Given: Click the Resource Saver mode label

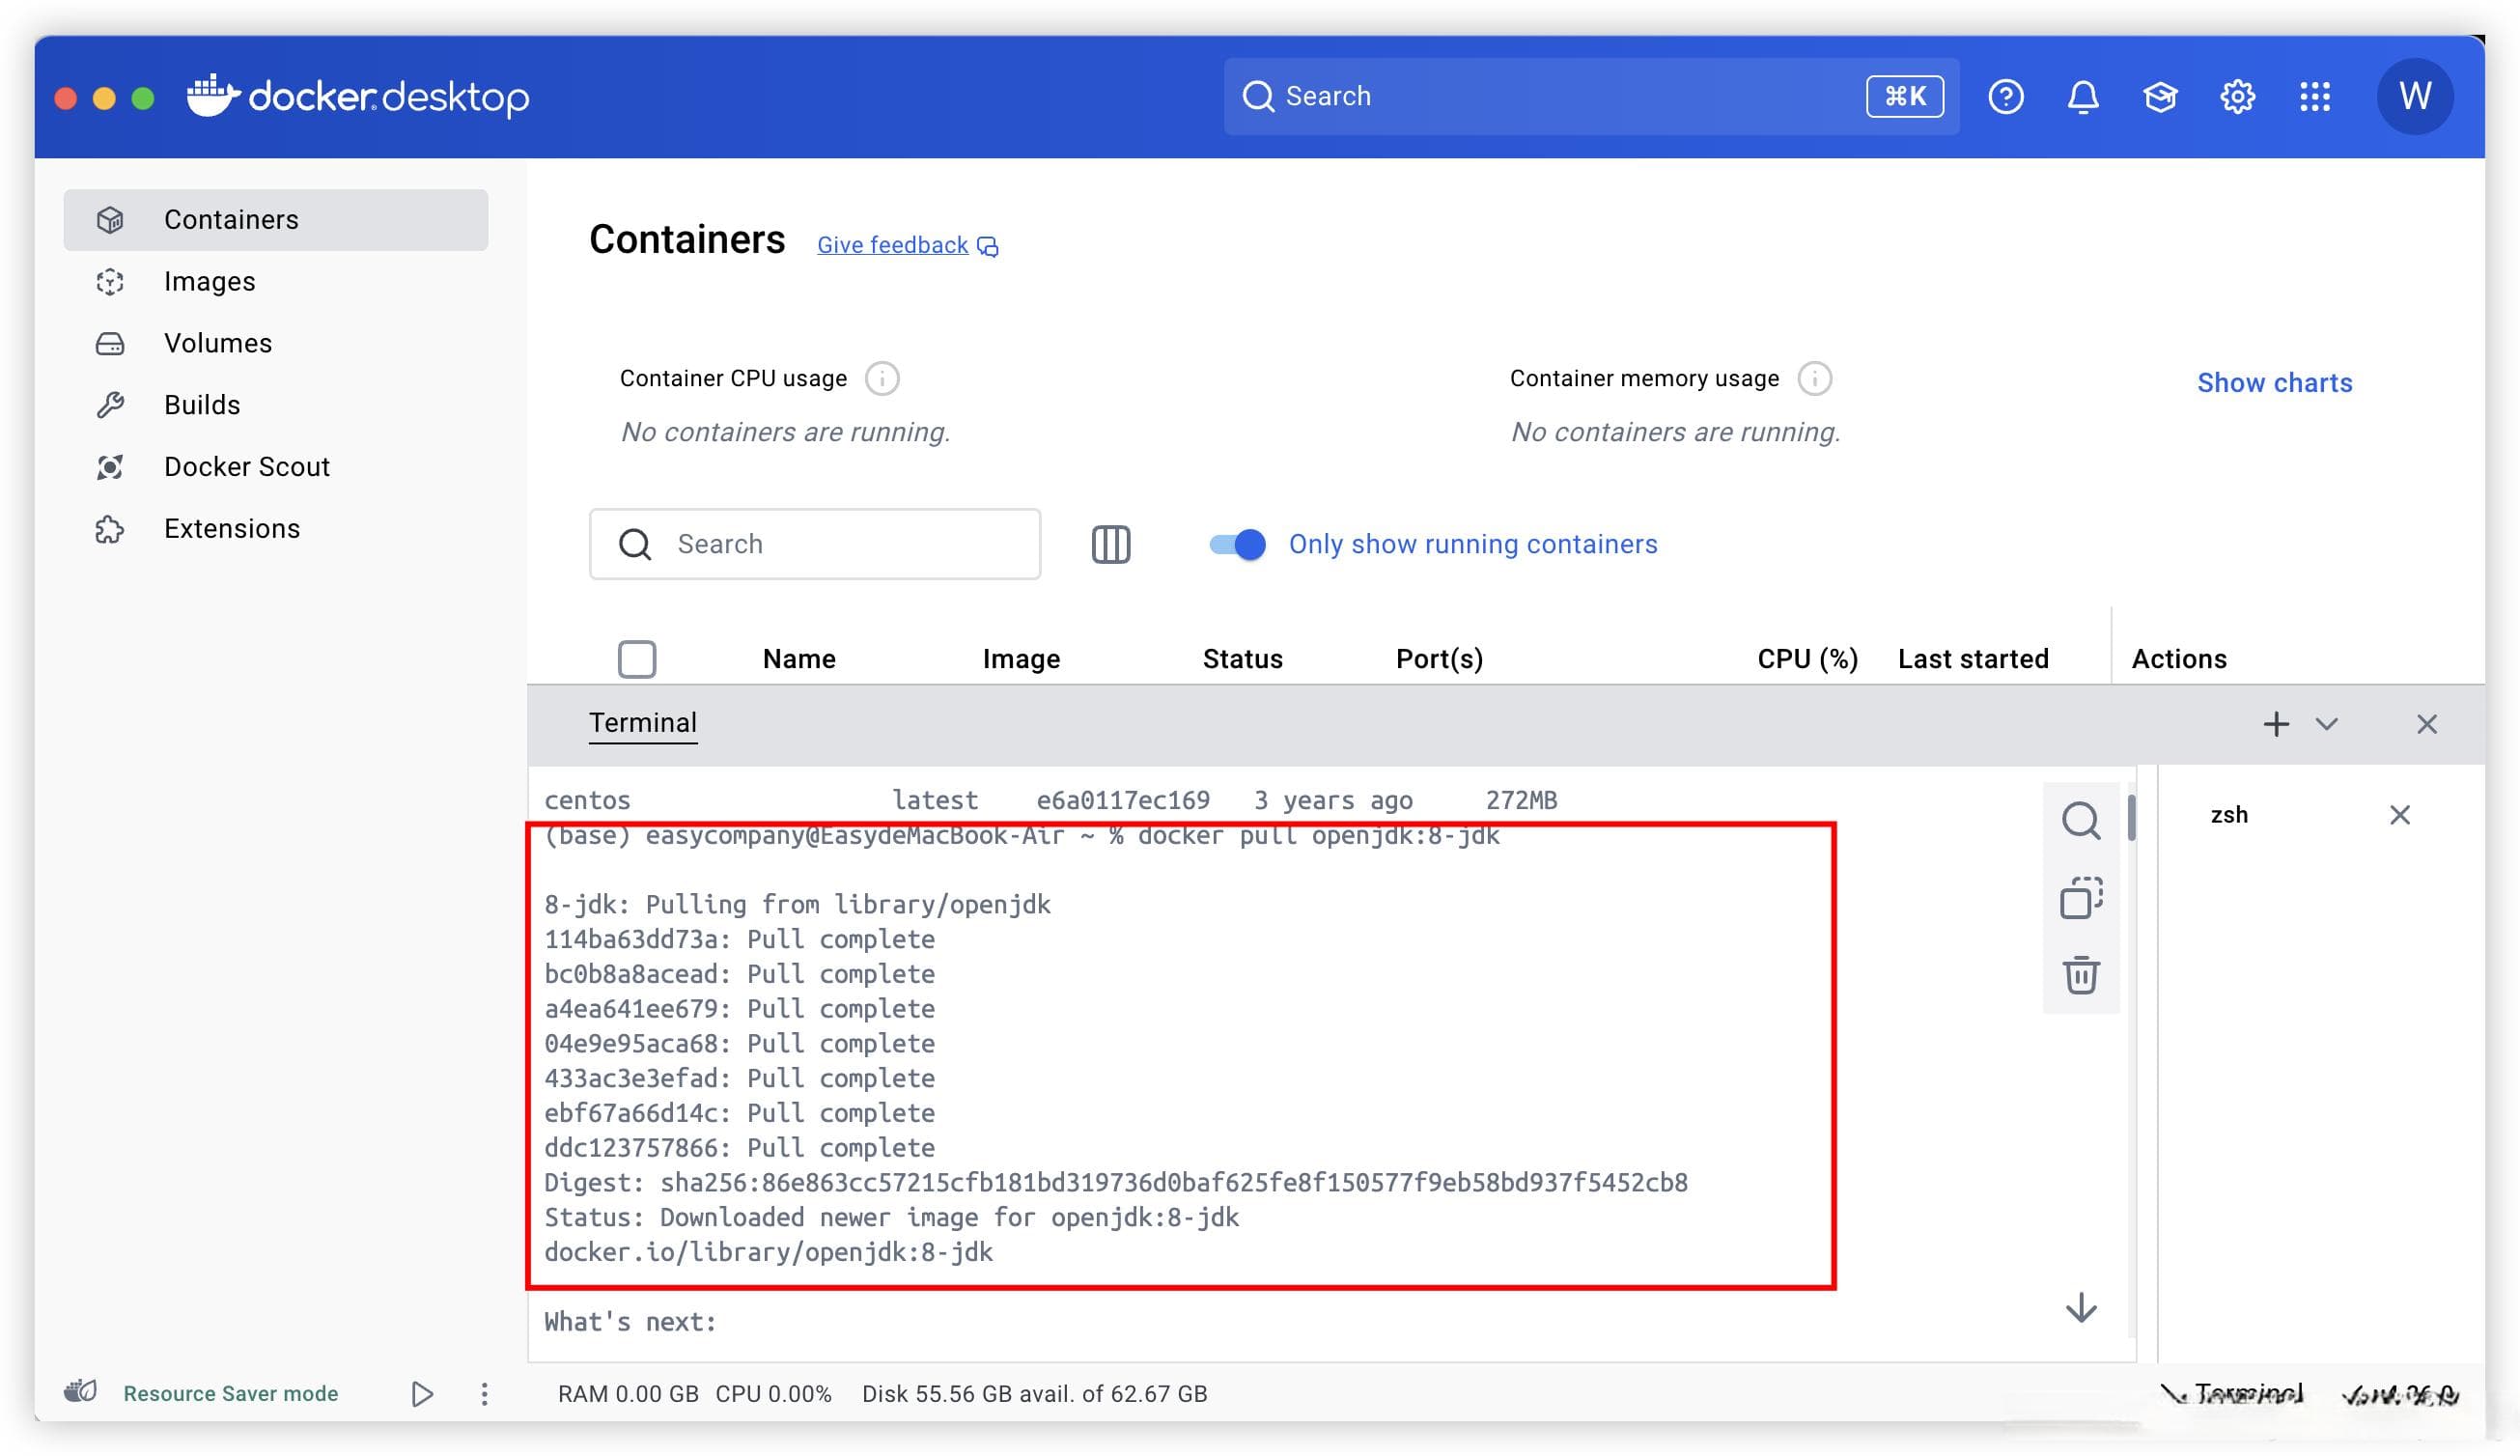Looking at the screenshot, I should [x=230, y=1393].
